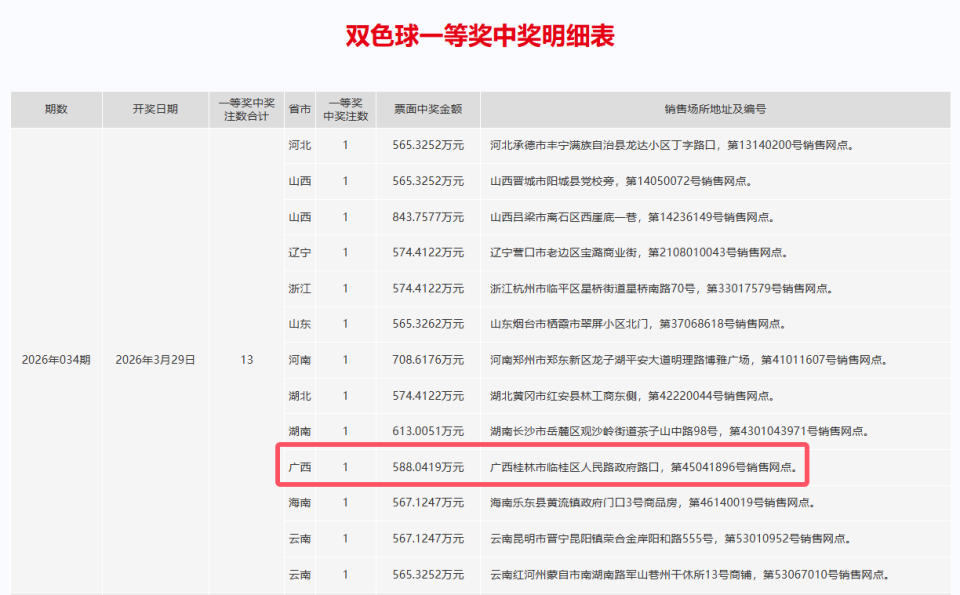This screenshot has width=960, height=595.
Task: Click 山西 in the 843.7577万元 row
Action: coord(300,217)
